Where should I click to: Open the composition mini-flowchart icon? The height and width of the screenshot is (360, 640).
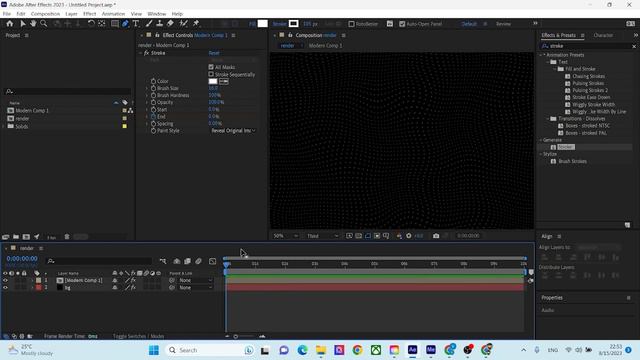pos(163,261)
